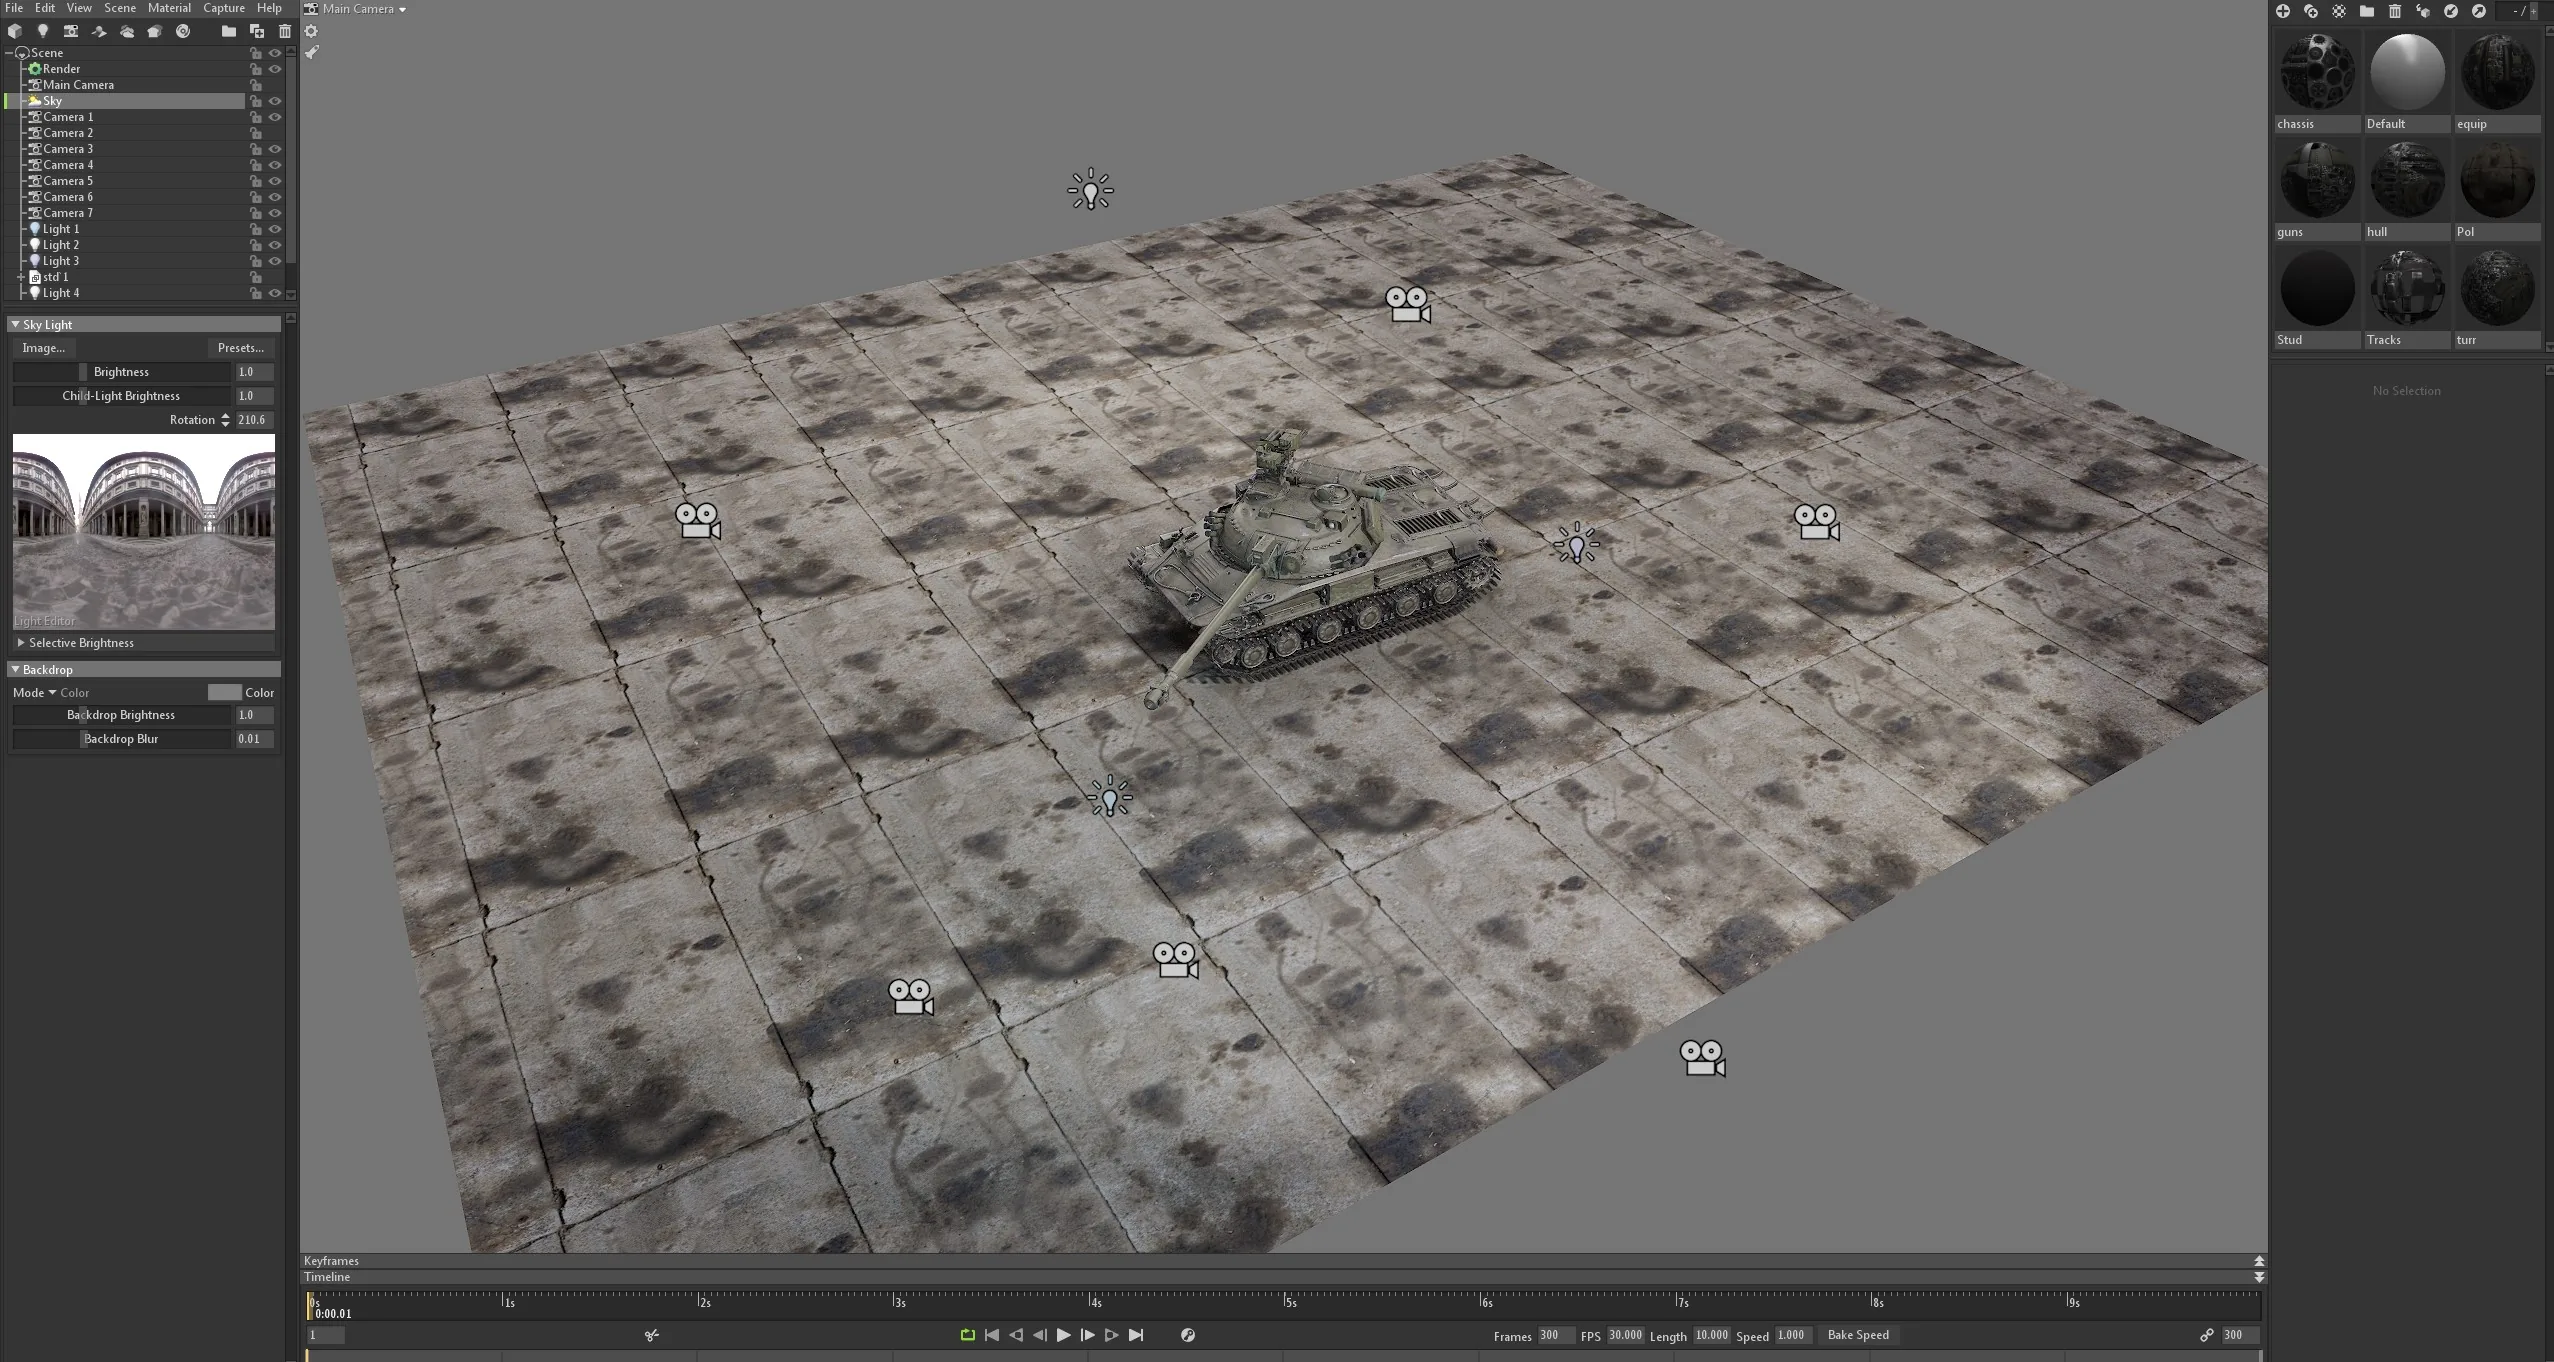Add a new camera from scene toolbar

coord(71,31)
